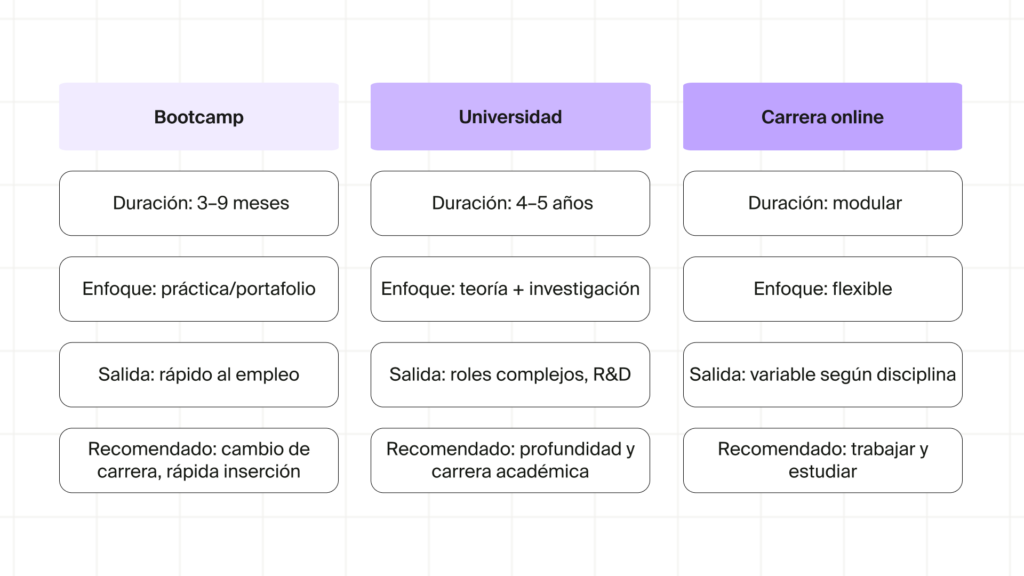Image resolution: width=1024 pixels, height=576 pixels.
Task: Click the 'Duración: modular' box
Action: (x=822, y=203)
